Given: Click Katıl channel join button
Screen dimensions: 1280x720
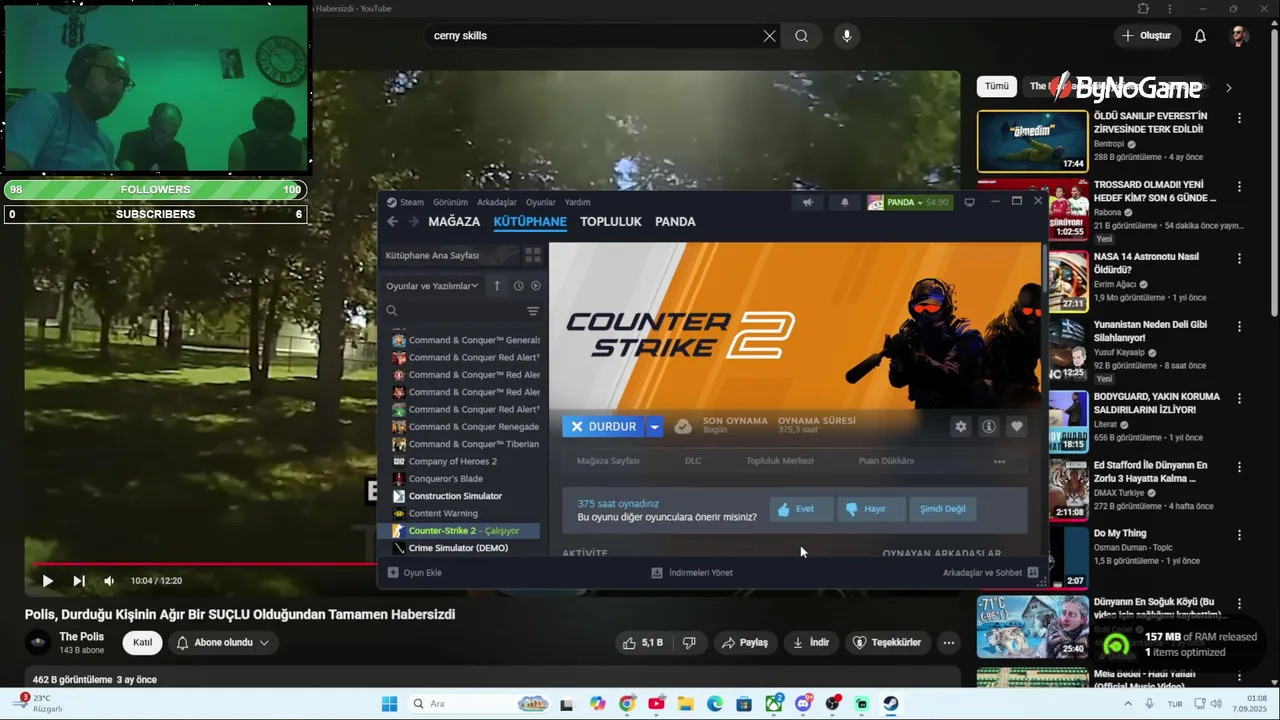Looking at the screenshot, I should pyautogui.click(x=143, y=643).
